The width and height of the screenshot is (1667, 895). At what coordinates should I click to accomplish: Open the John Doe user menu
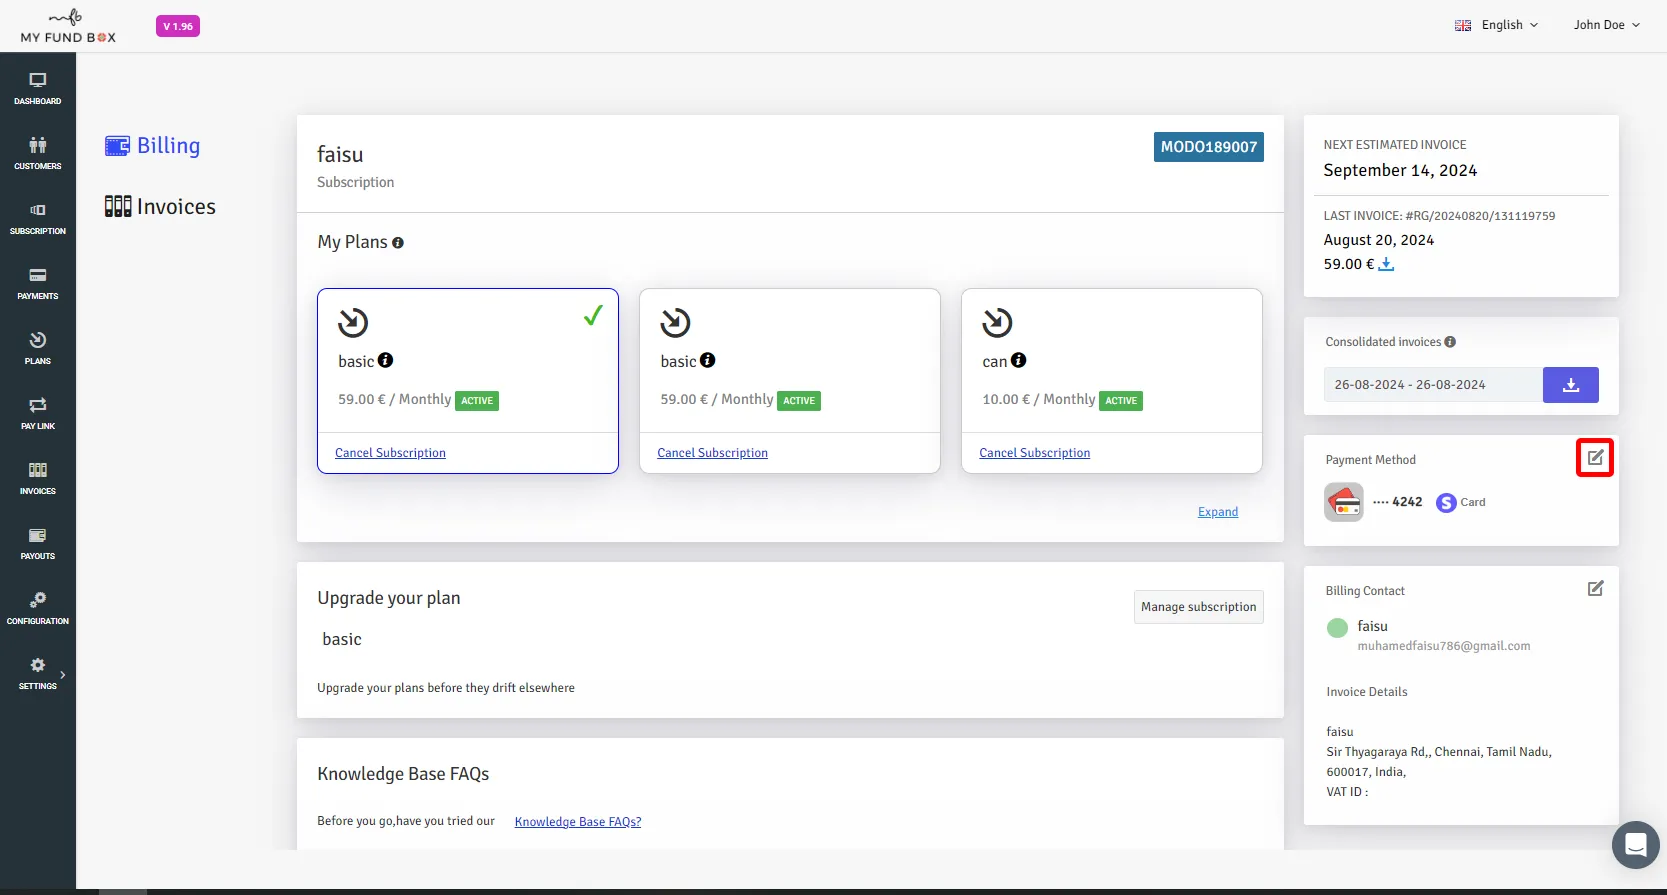(1606, 25)
